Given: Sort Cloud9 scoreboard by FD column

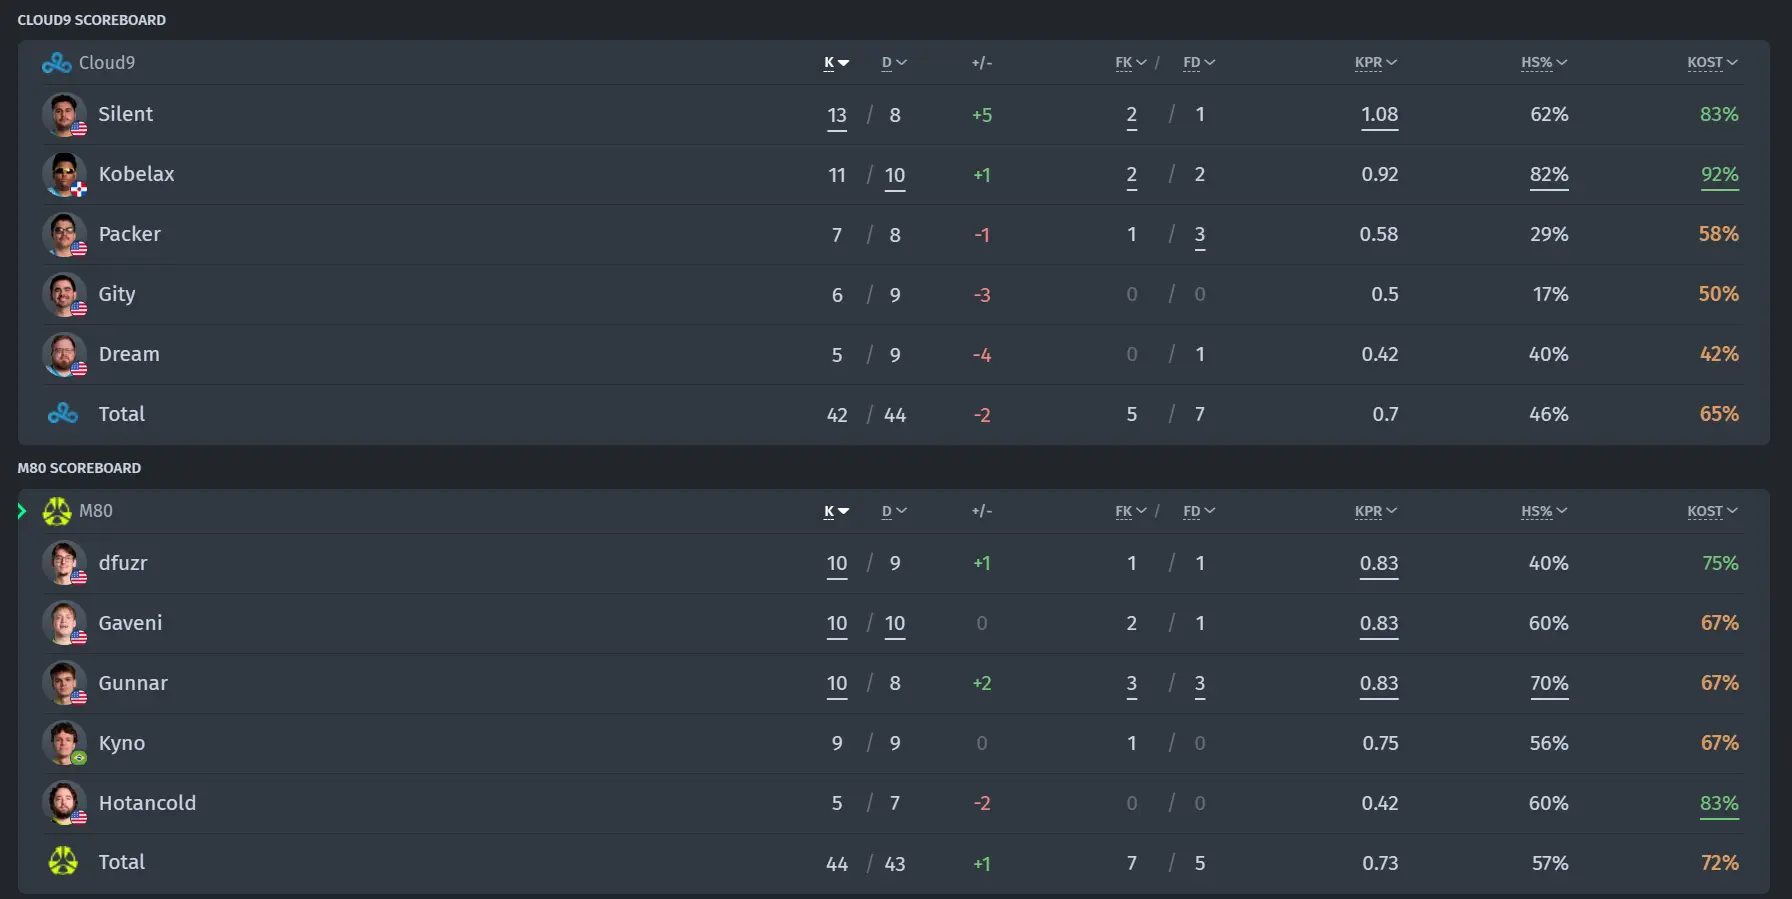Looking at the screenshot, I should click(x=1199, y=63).
